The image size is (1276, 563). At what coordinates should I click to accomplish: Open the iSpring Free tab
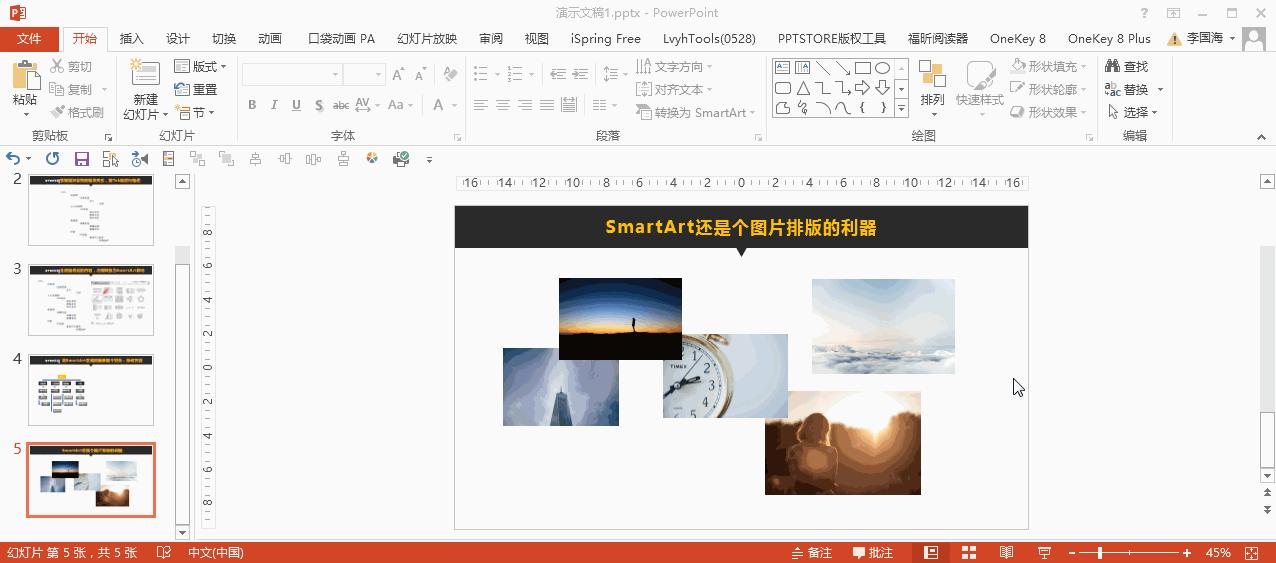606,38
